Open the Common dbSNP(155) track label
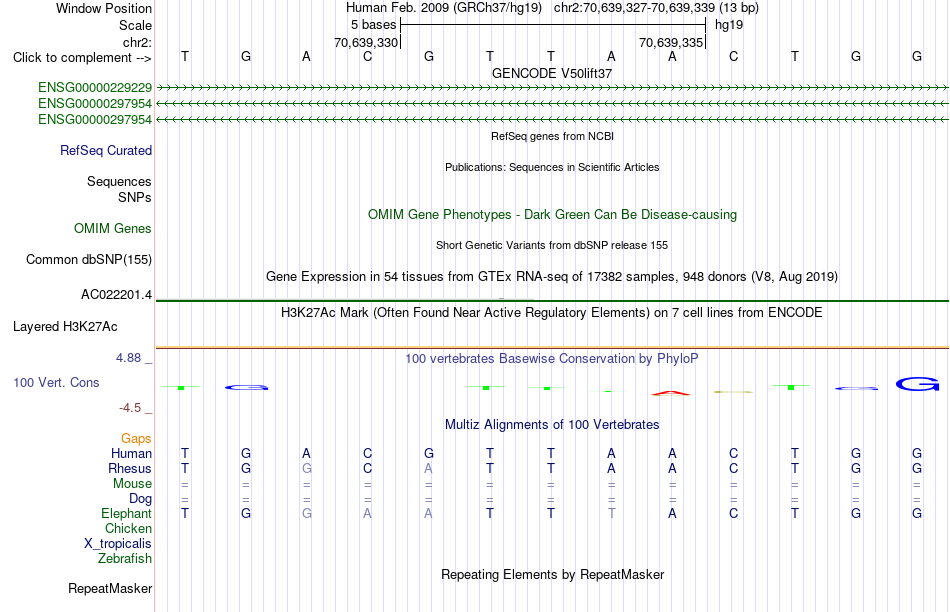Image resolution: width=950 pixels, height=612 pixels. 89,259
